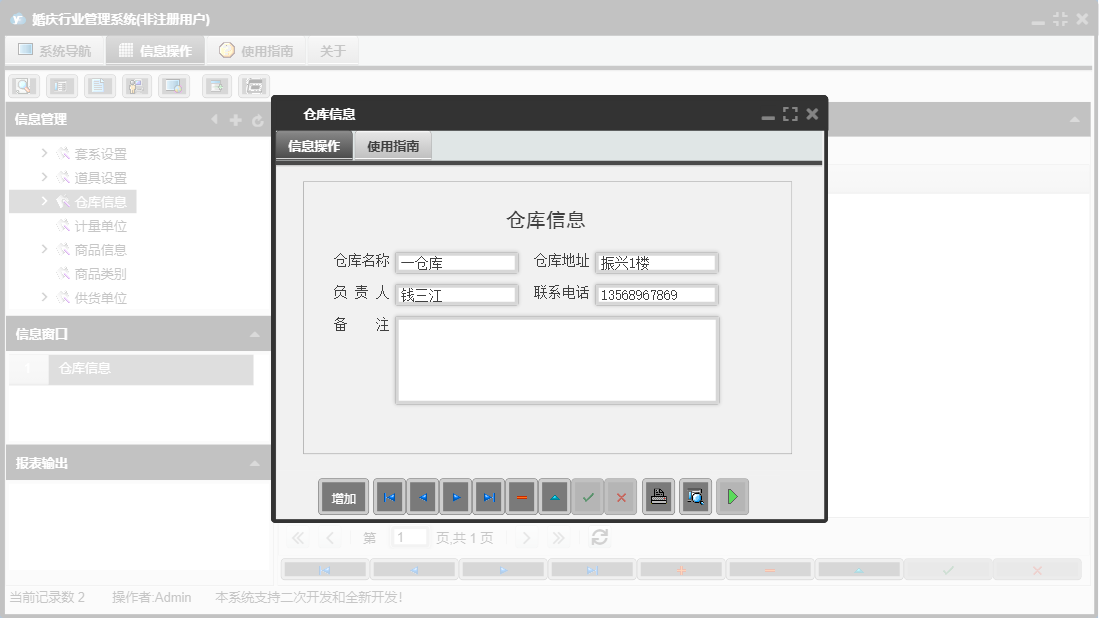Click the green checkmark confirm icon
Image resolution: width=1099 pixels, height=618 pixels.
coord(588,496)
